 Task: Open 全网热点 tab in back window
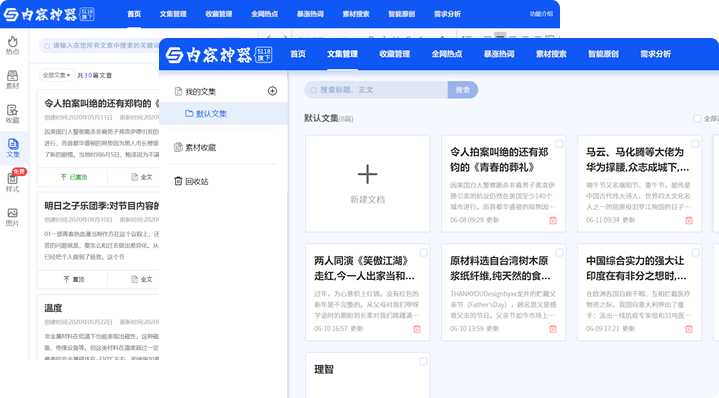pos(265,14)
